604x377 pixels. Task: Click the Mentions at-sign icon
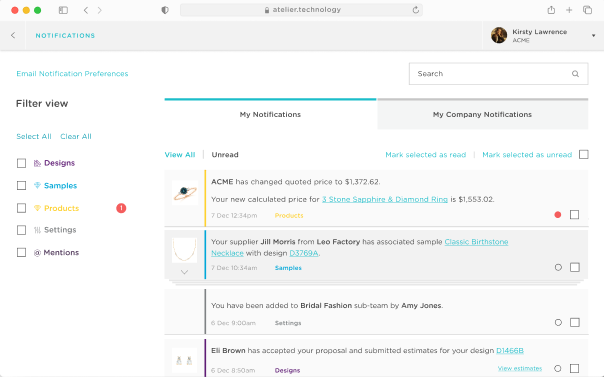click(x=37, y=253)
